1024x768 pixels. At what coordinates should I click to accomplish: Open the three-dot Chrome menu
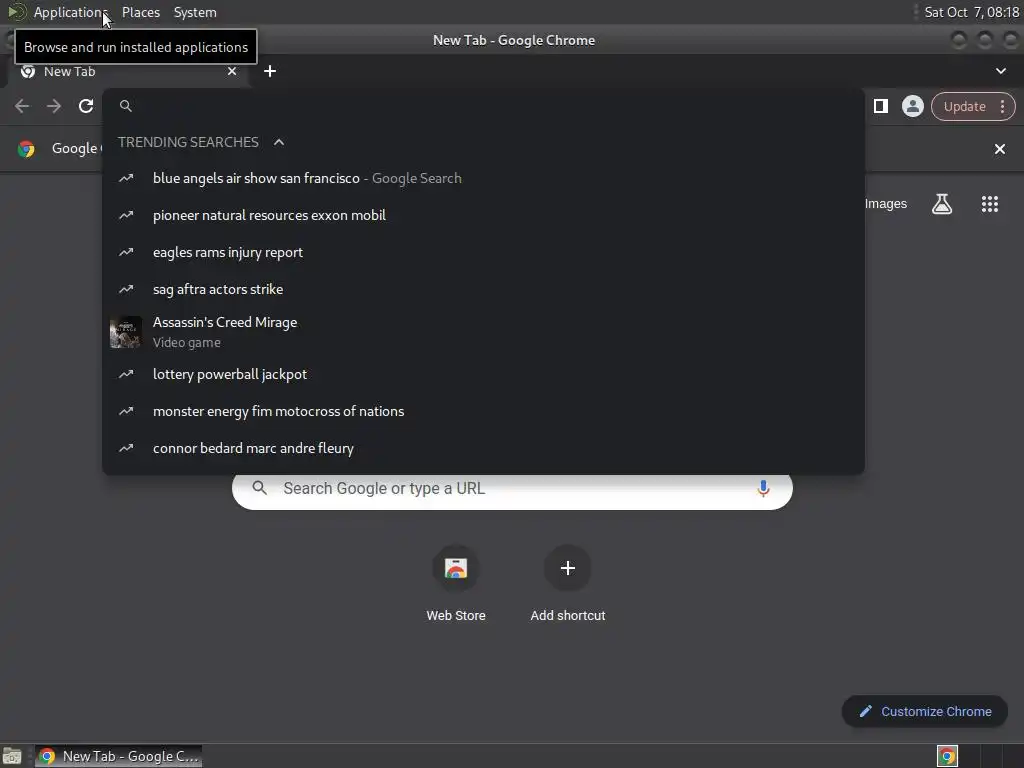click(x=1002, y=106)
